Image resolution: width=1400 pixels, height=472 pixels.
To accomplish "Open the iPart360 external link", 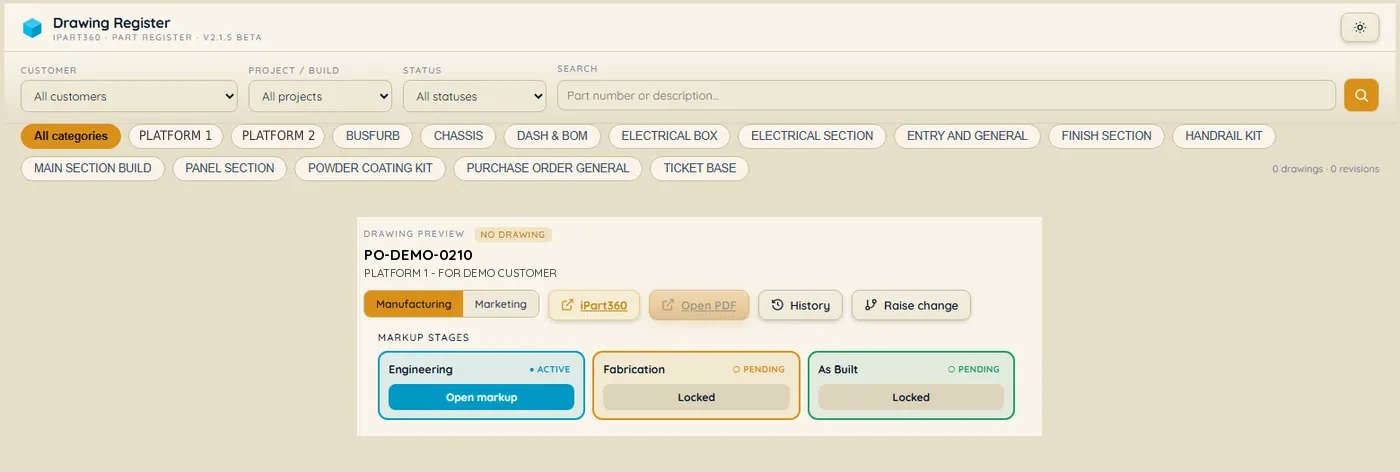I will pos(594,305).
